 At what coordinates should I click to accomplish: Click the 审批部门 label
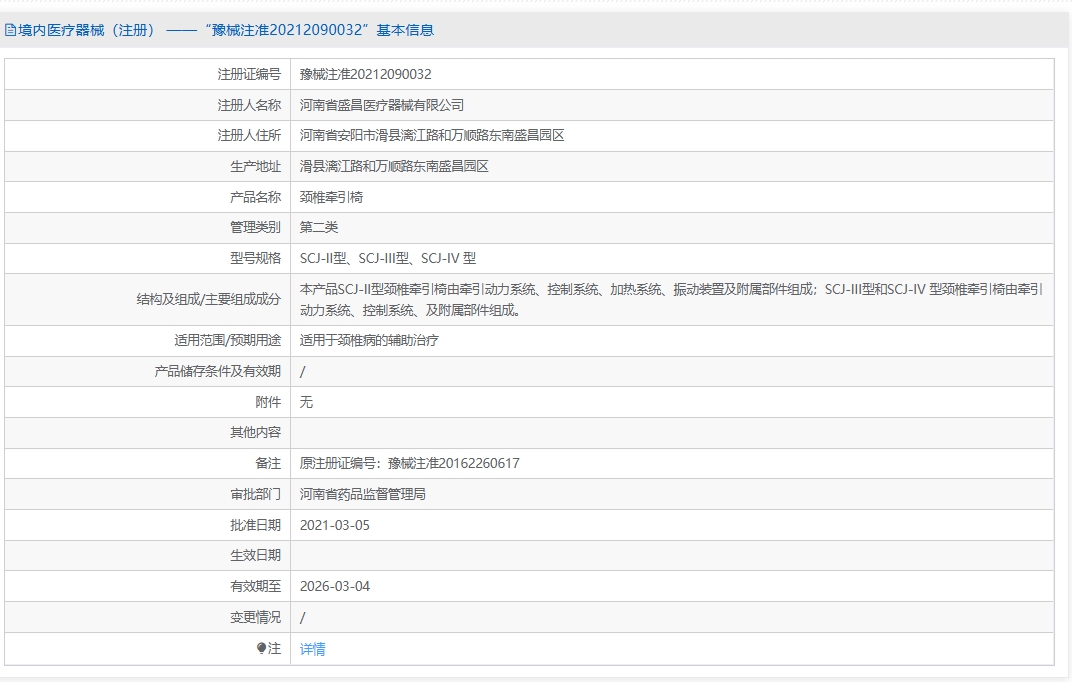click(x=256, y=494)
